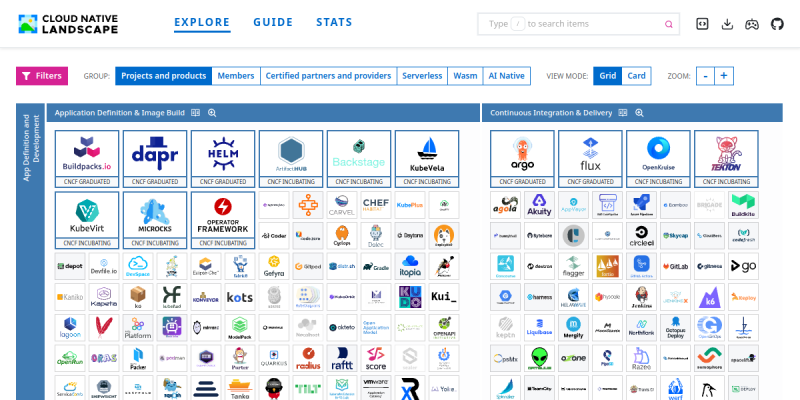Select the Liquibase item
This screenshot has height=400, width=800.
pyautogui.click(x=539, y=328)
